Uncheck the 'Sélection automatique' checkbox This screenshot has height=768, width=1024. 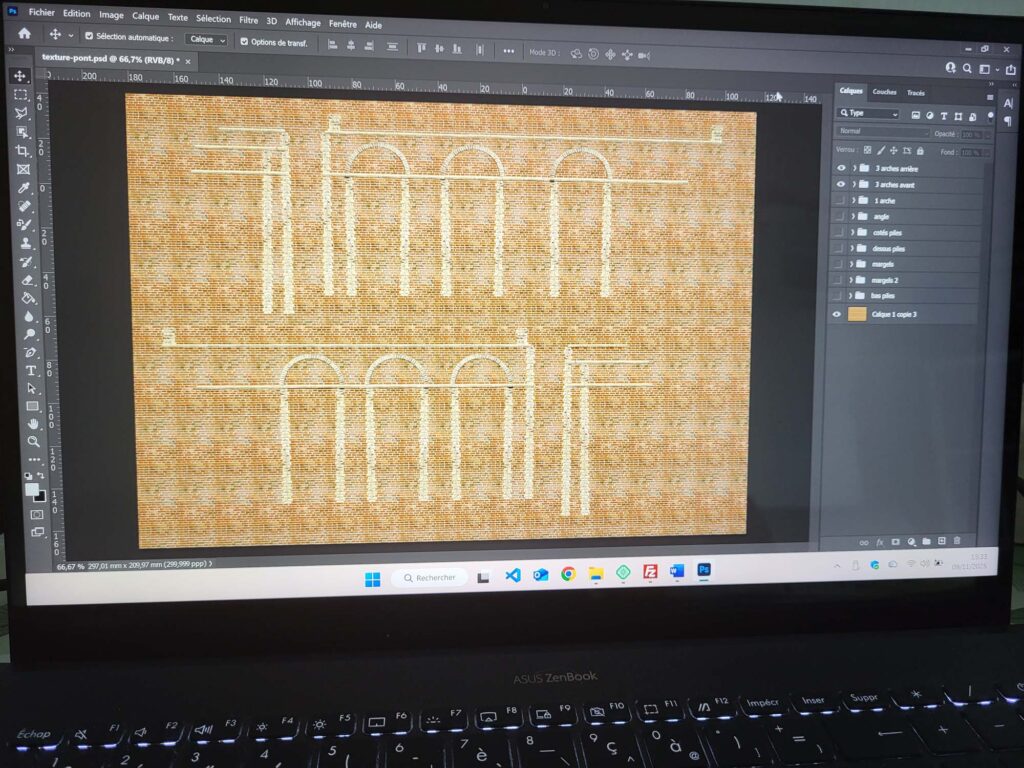click(89, 39)
